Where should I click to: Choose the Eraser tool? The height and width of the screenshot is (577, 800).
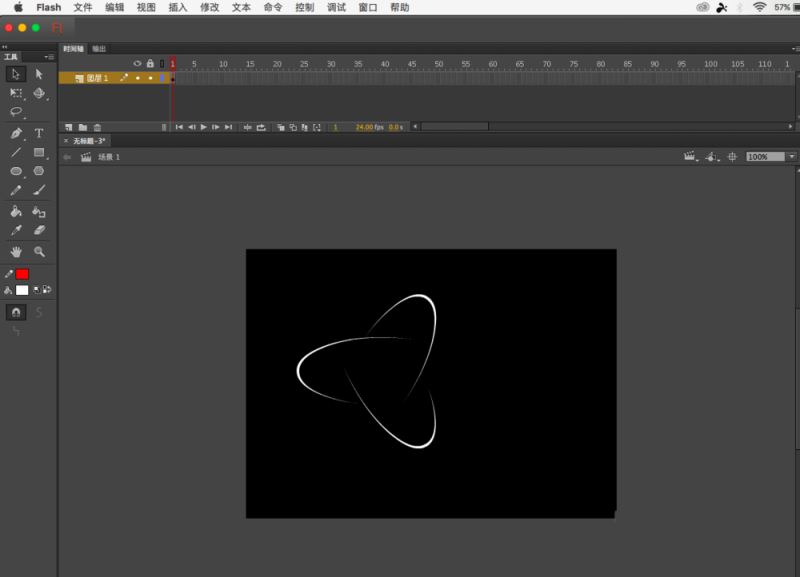point(39,230)
